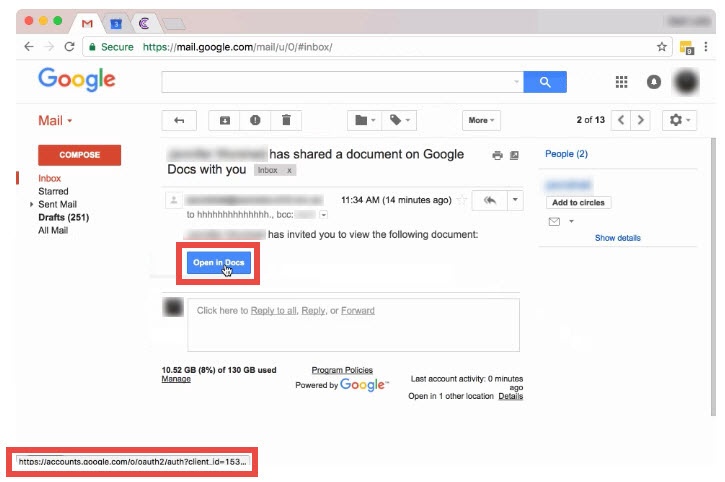Click the email envelope icon for contact
725x482 pixels.
554,222
